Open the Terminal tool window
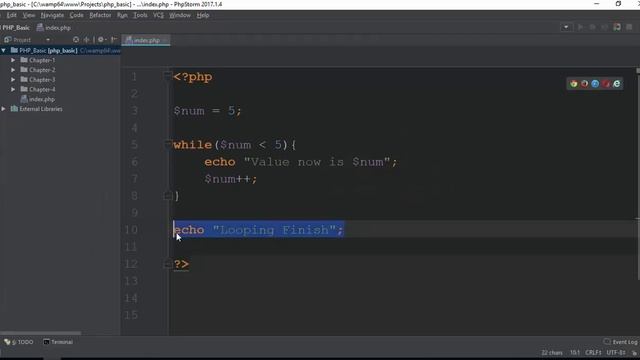 click(x=58, y=342)
